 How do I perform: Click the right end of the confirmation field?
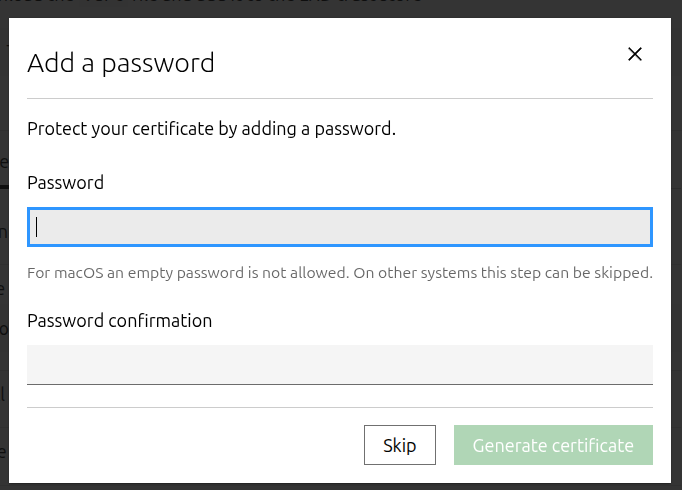[640, 363]
